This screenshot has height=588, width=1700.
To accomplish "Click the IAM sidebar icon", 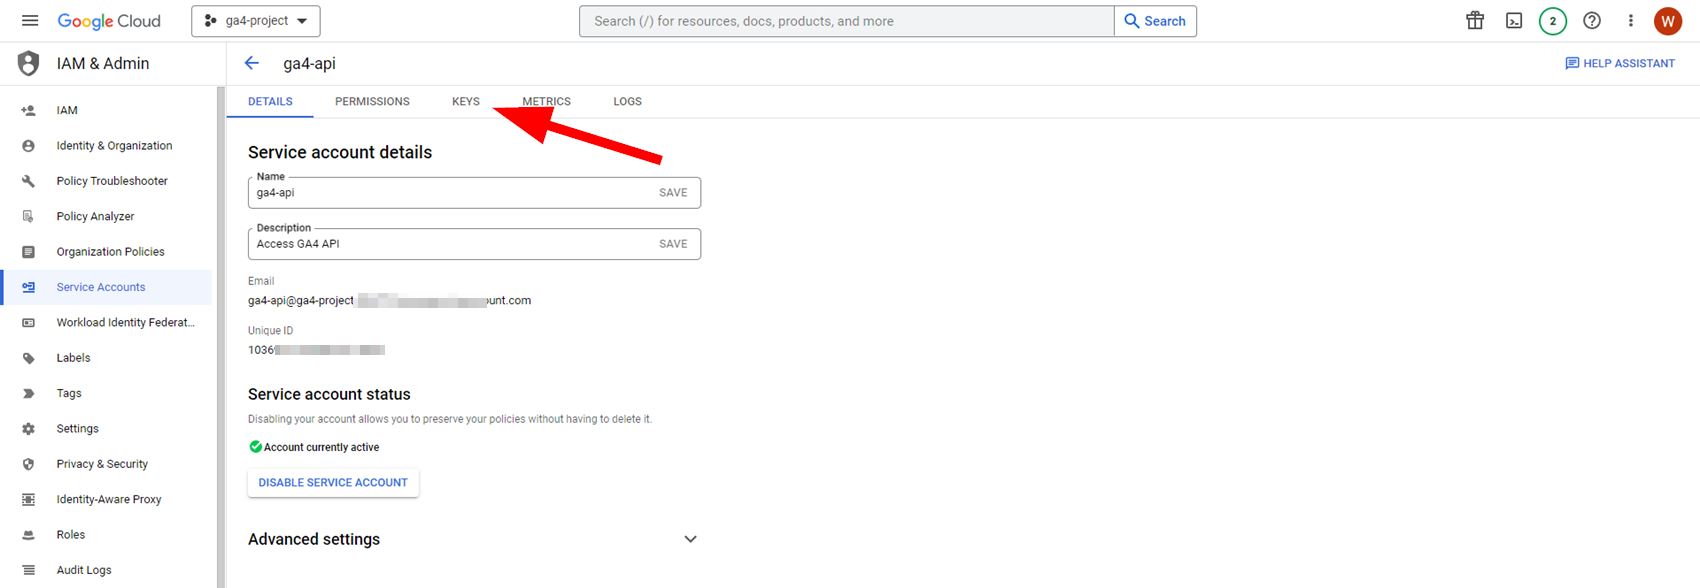I will click(x=29, y=110).
